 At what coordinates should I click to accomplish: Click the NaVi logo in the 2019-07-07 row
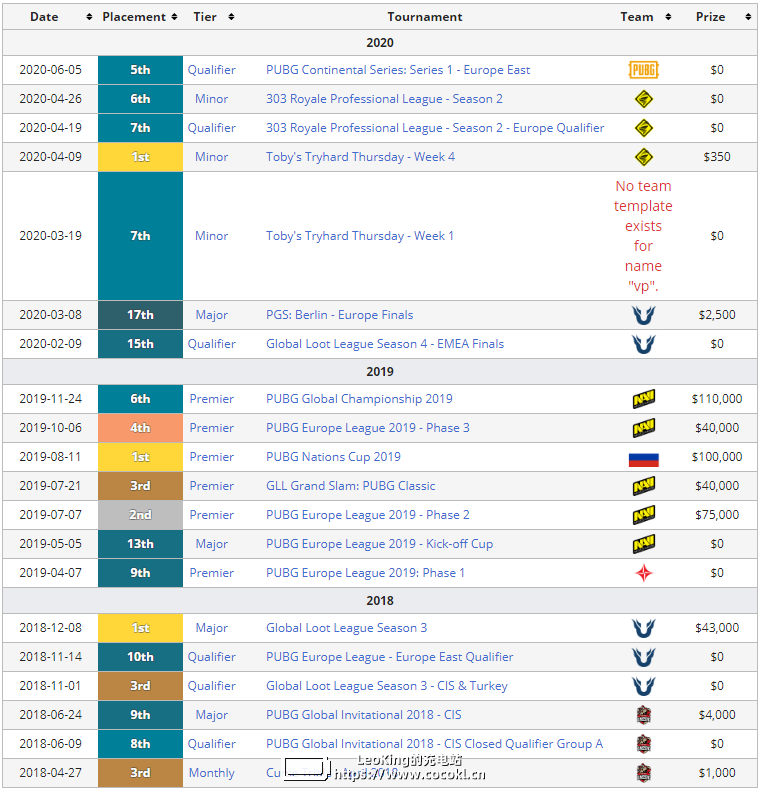pos(643,515)
